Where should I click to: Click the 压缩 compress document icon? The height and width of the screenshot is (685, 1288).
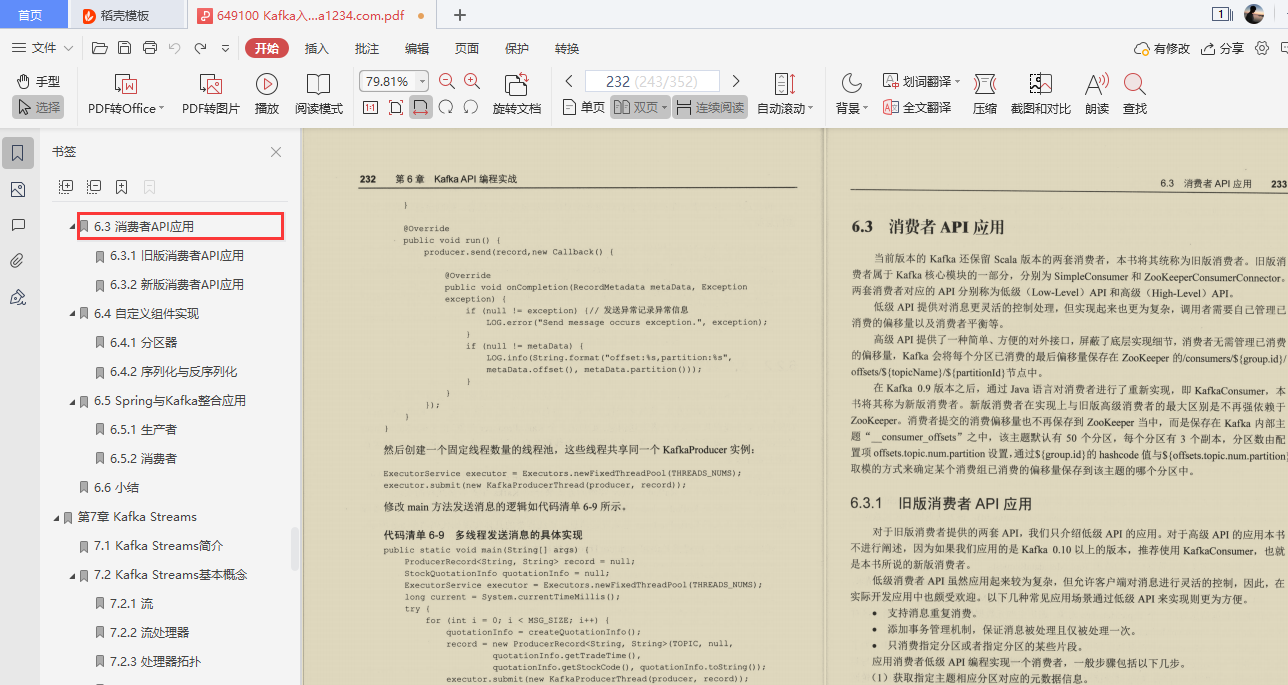pos(984,94)
